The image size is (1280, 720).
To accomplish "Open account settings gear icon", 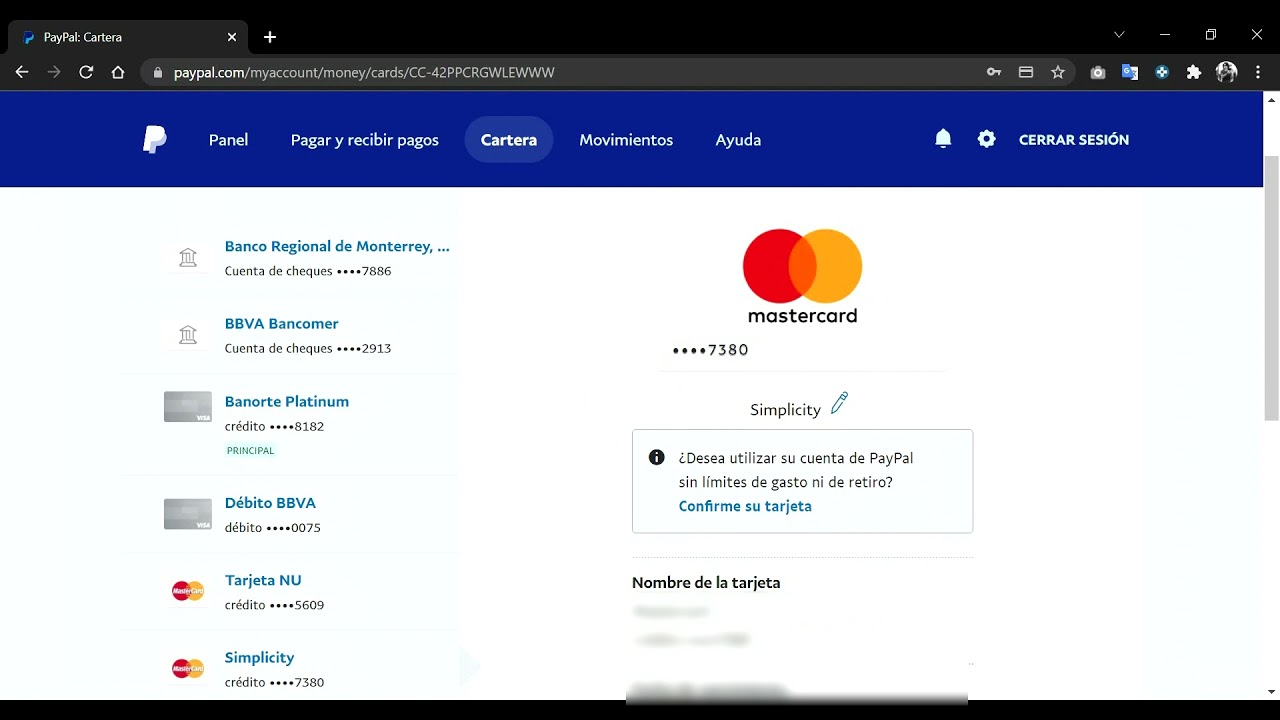I will click(987, 139).
